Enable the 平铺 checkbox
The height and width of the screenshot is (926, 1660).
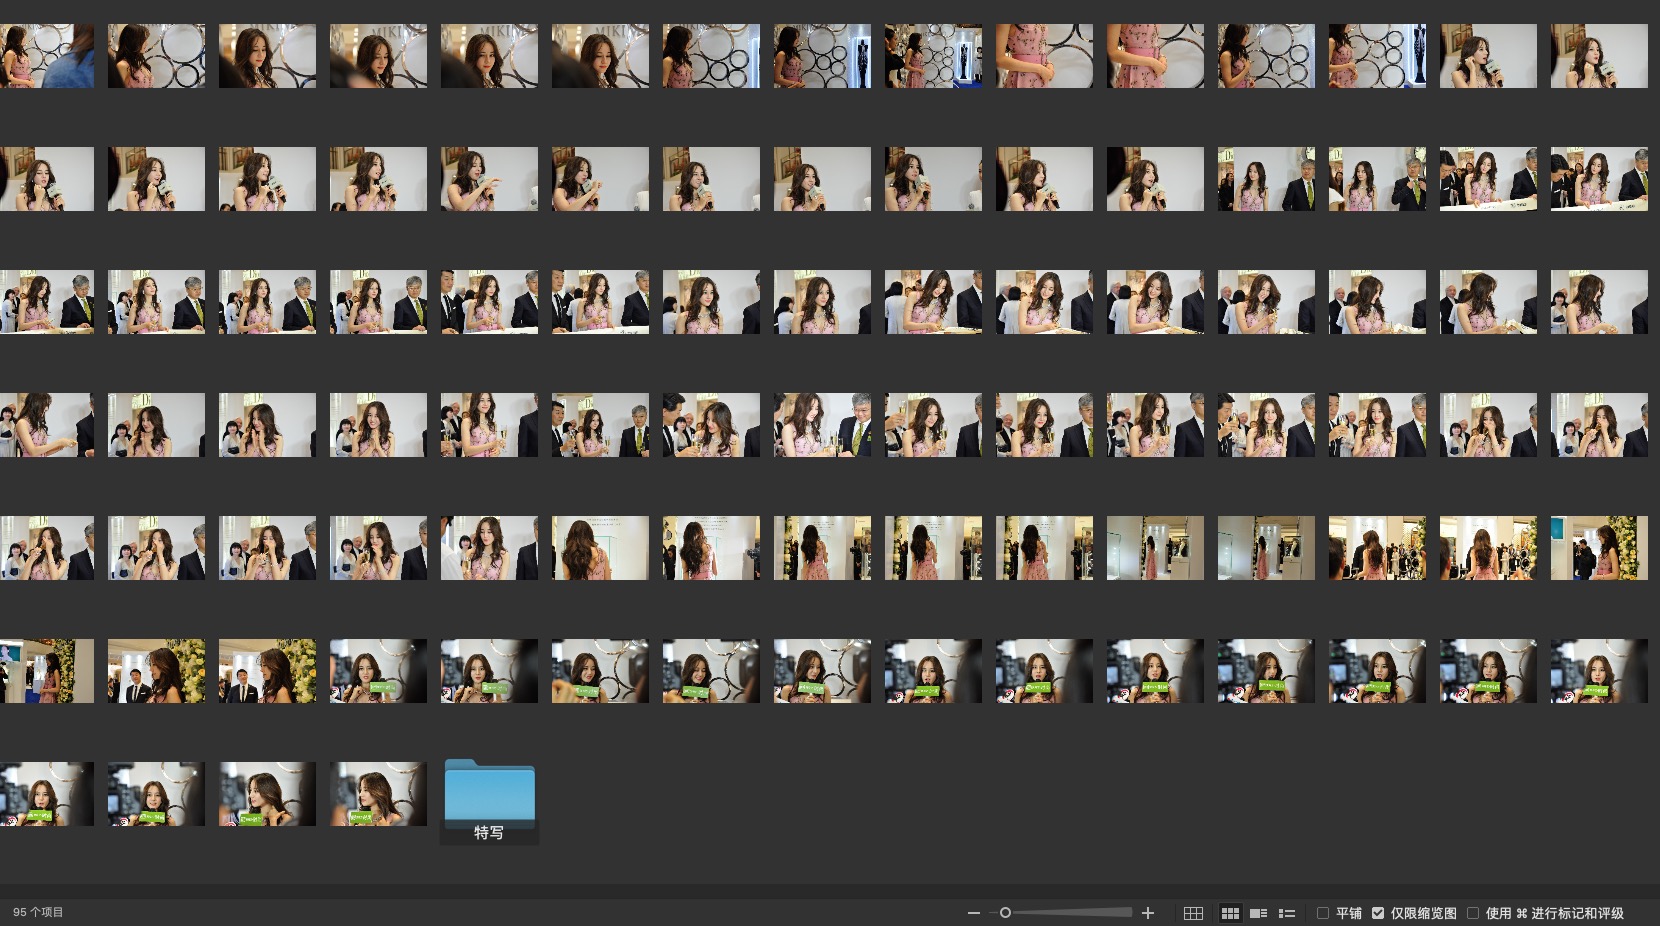click(x=1323, y=913)
